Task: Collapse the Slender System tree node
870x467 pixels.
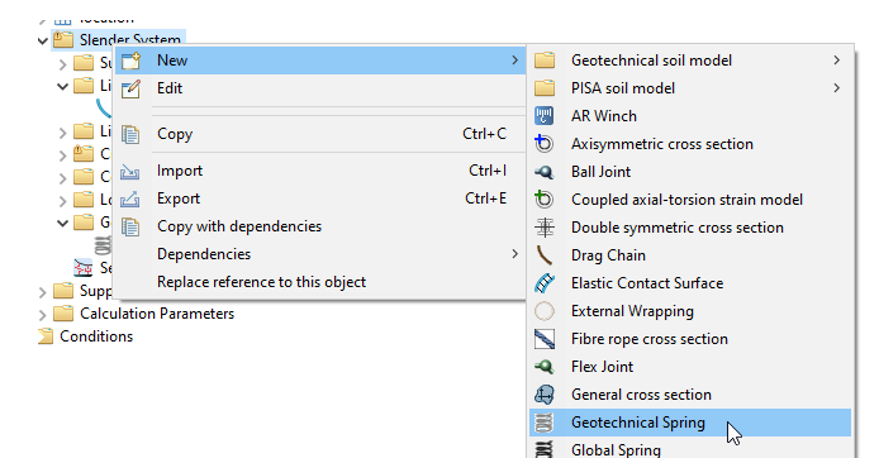Action: click(x=42, y=41)
